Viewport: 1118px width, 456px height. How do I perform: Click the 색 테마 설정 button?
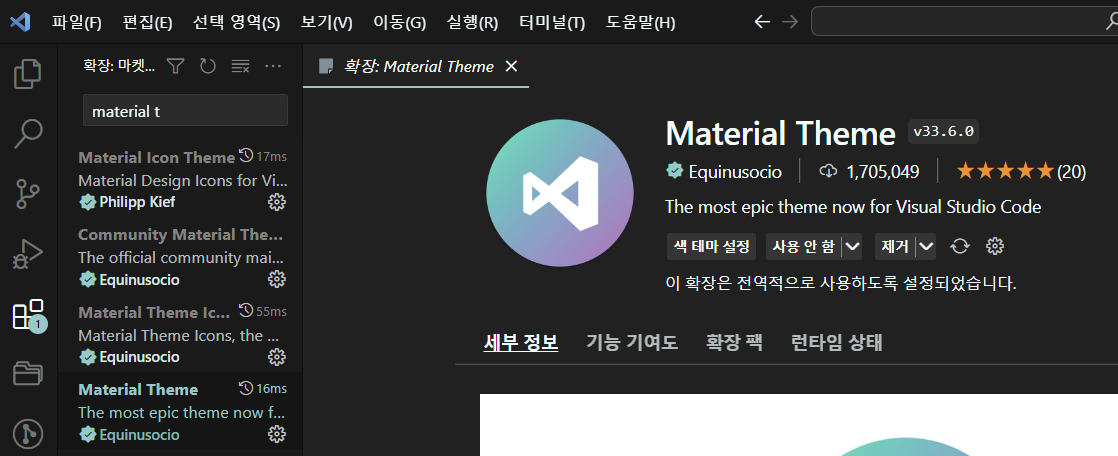tap(711, 247)
